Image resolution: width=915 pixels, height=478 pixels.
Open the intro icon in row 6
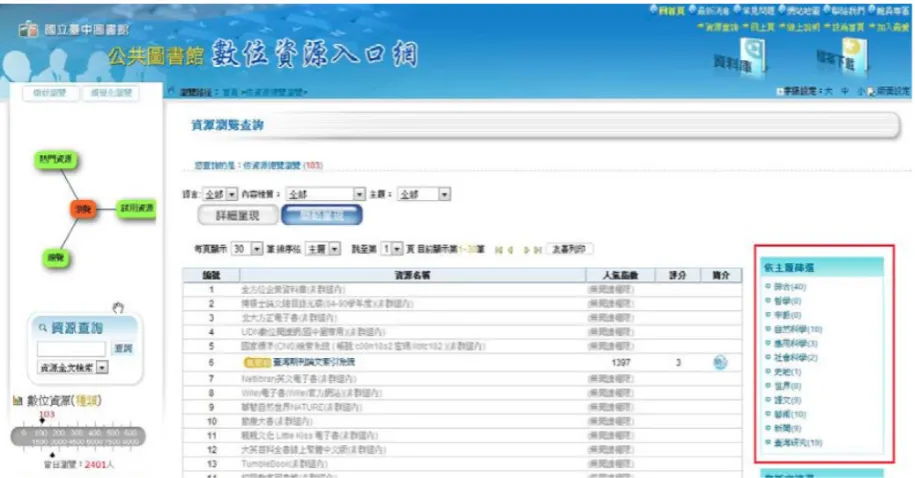(720, 362)
